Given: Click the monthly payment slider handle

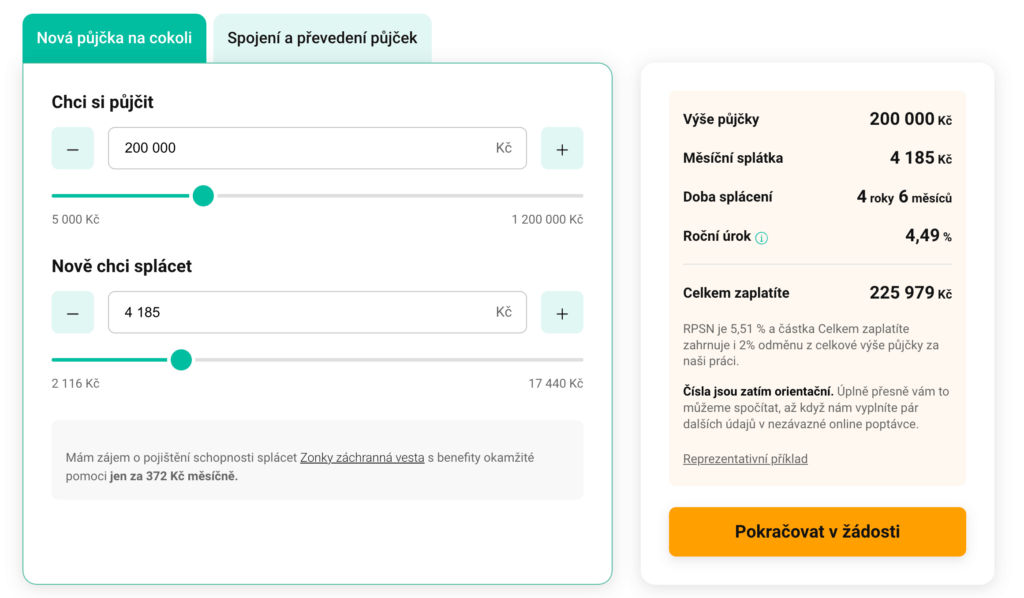Looking at the screenshot, I should point(181,359).
